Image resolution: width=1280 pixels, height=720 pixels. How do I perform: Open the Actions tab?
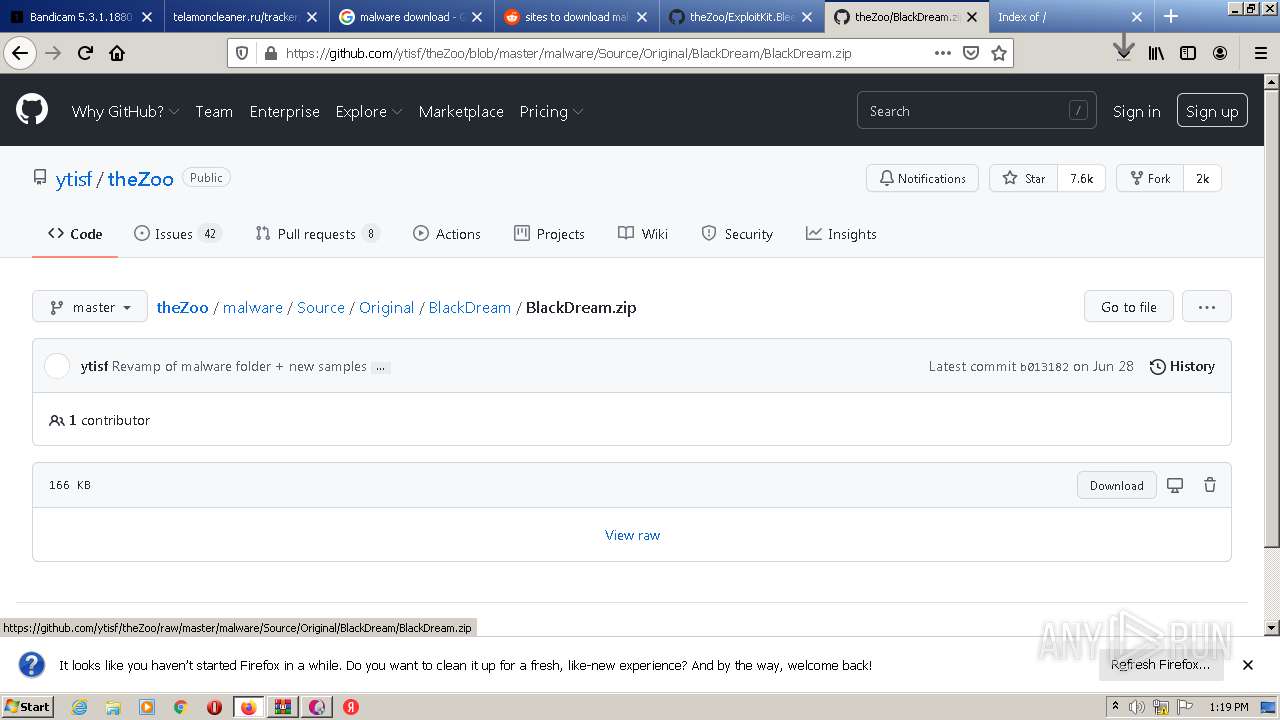[447, 234]
